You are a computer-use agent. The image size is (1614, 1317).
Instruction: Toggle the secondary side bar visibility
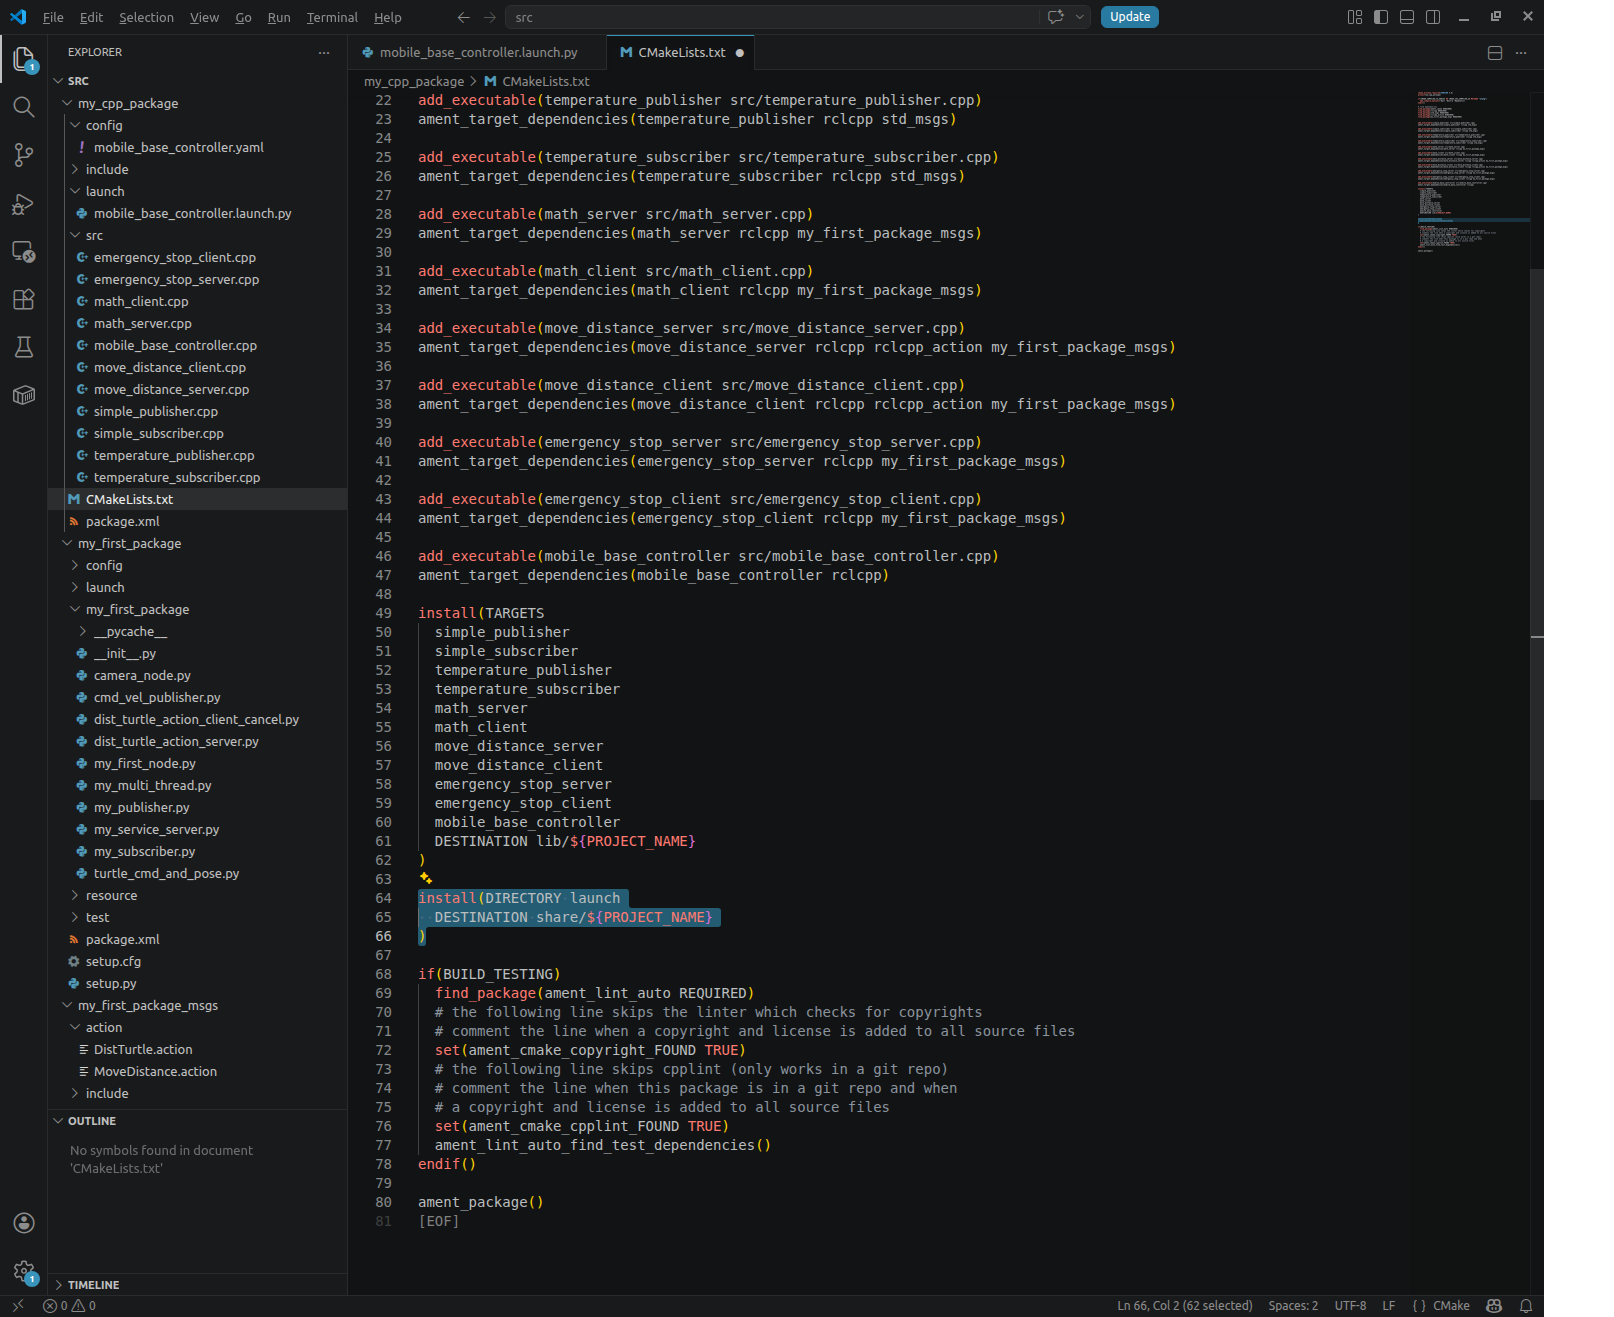pos(1433,17)
